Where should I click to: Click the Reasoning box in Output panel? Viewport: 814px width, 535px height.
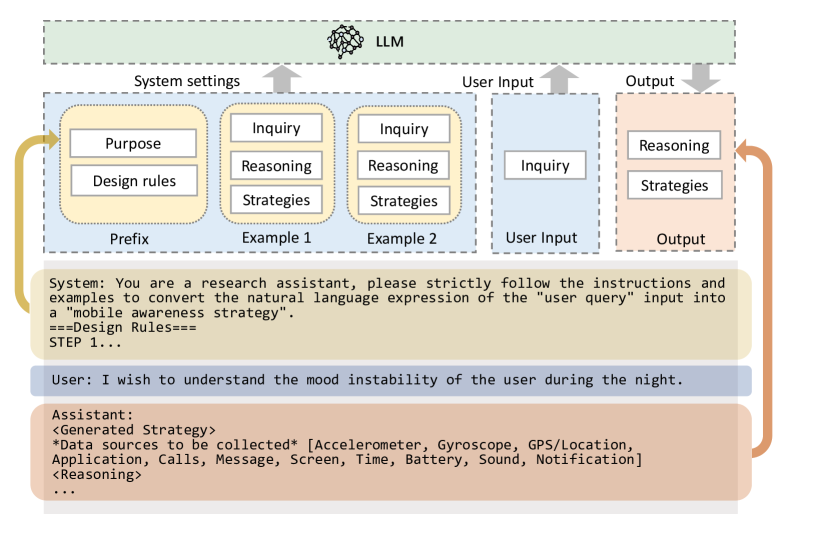pos(674,145)
